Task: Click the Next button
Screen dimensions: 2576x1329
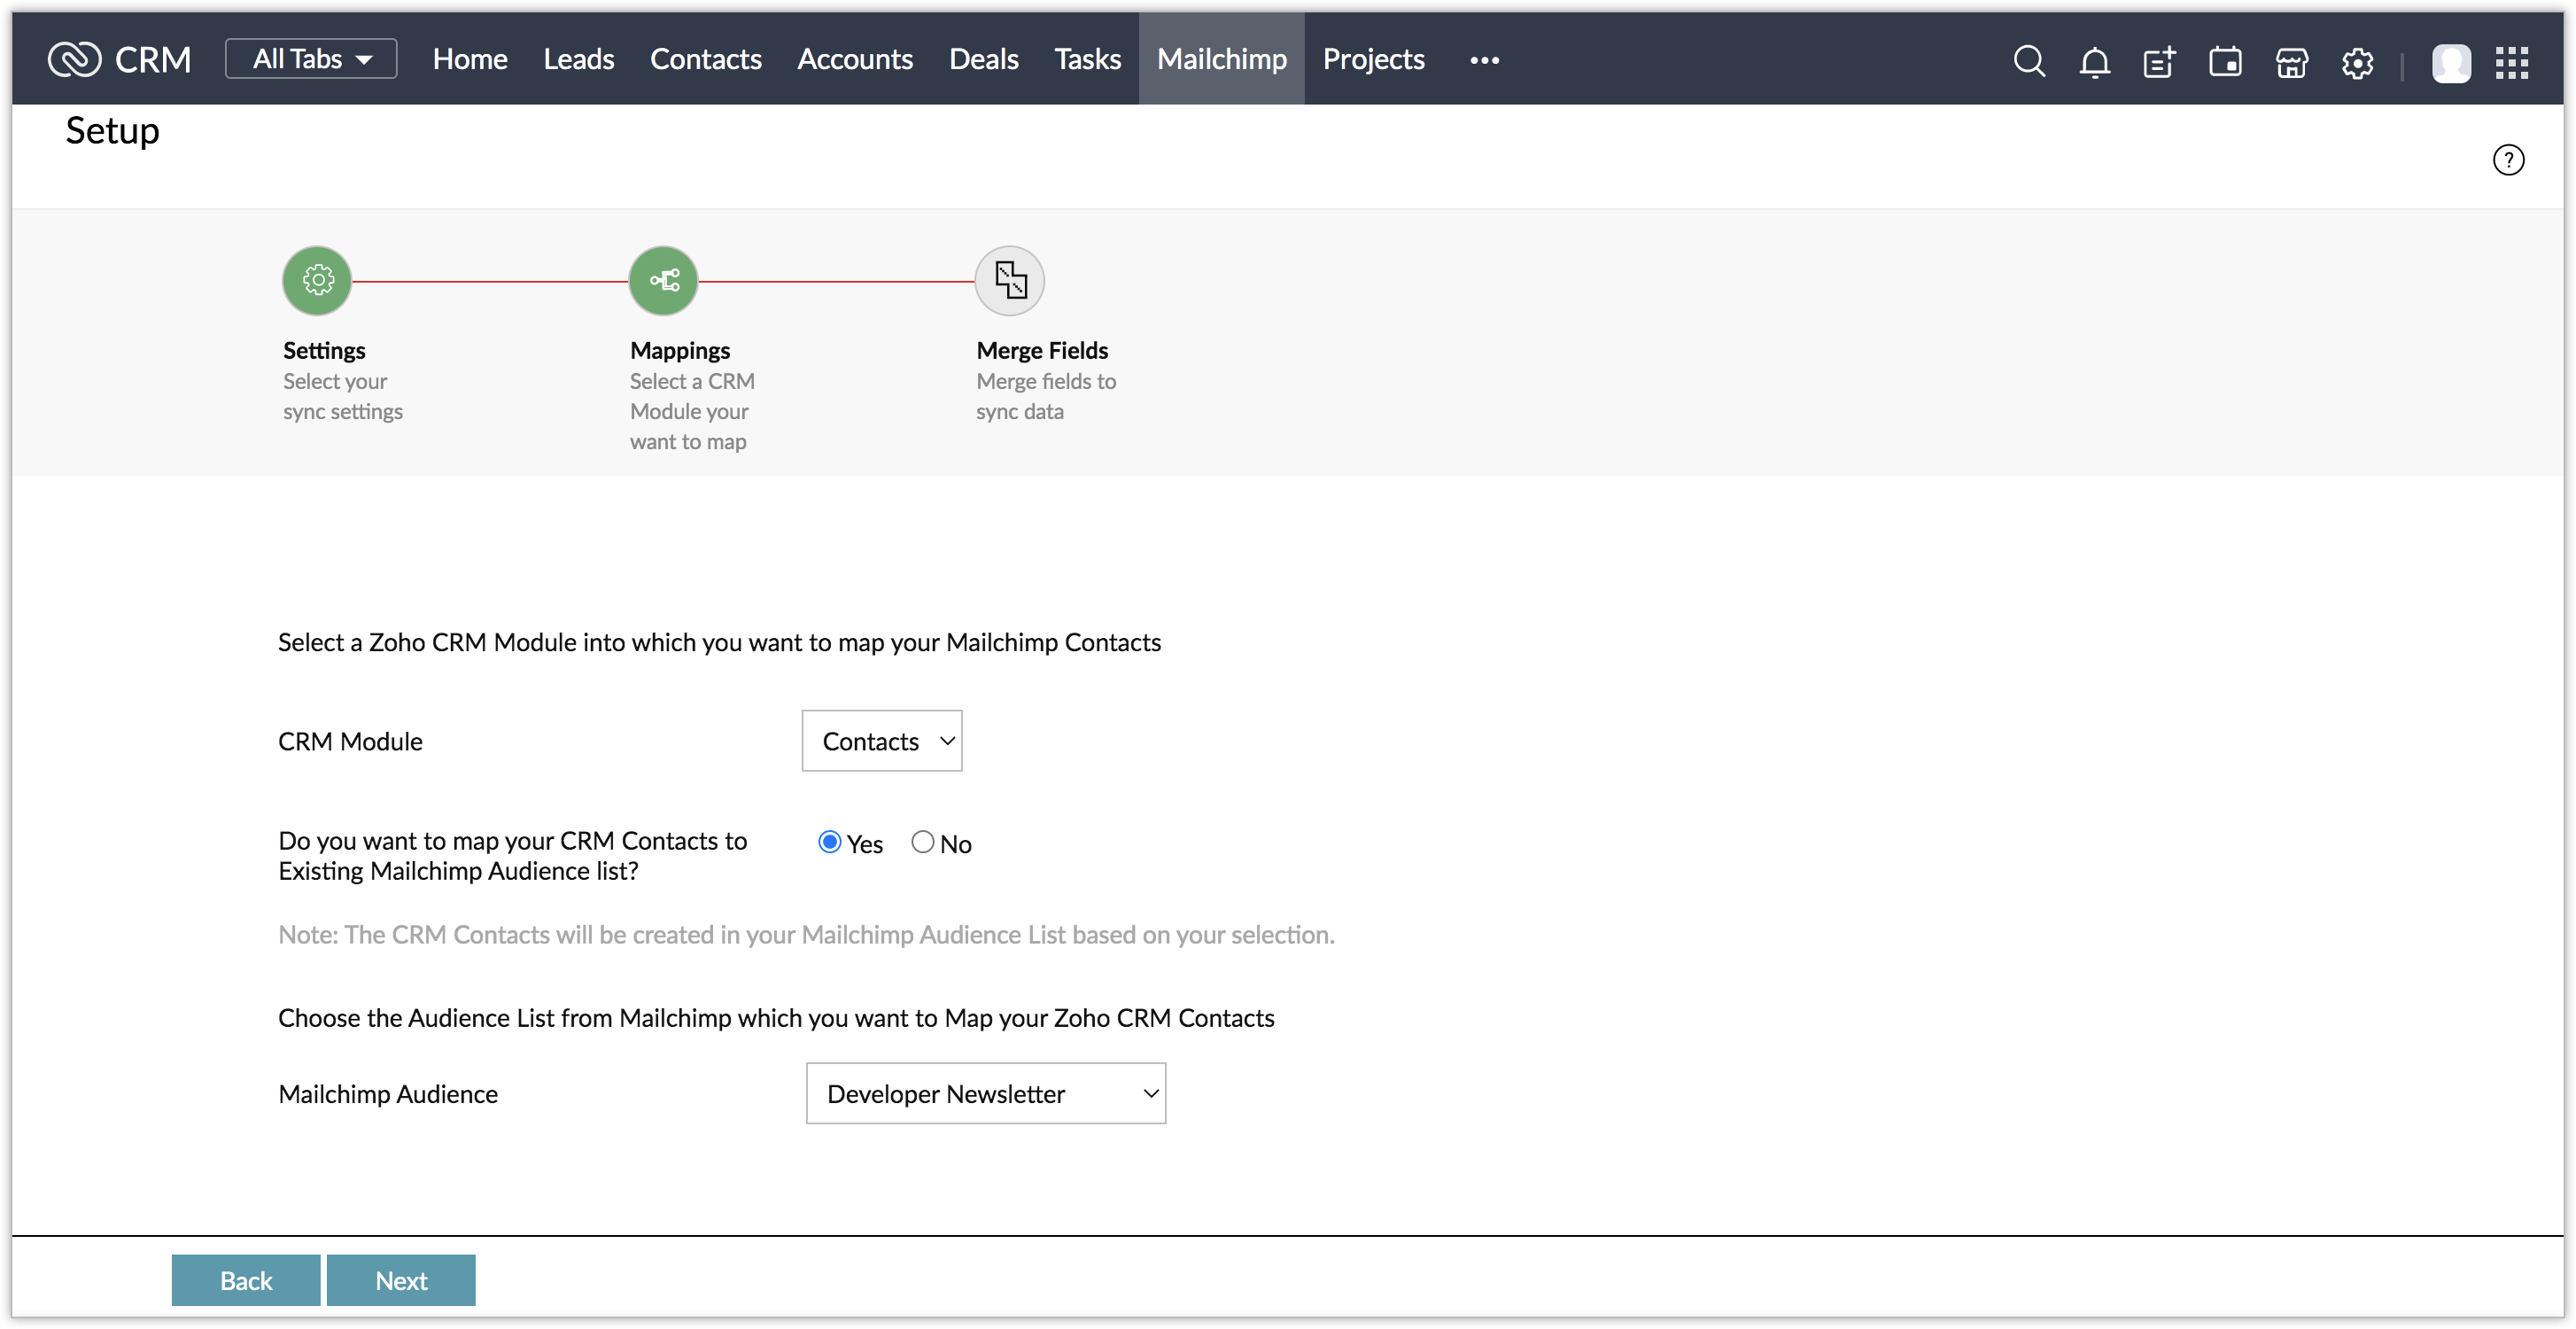Action: [401, 1280]
